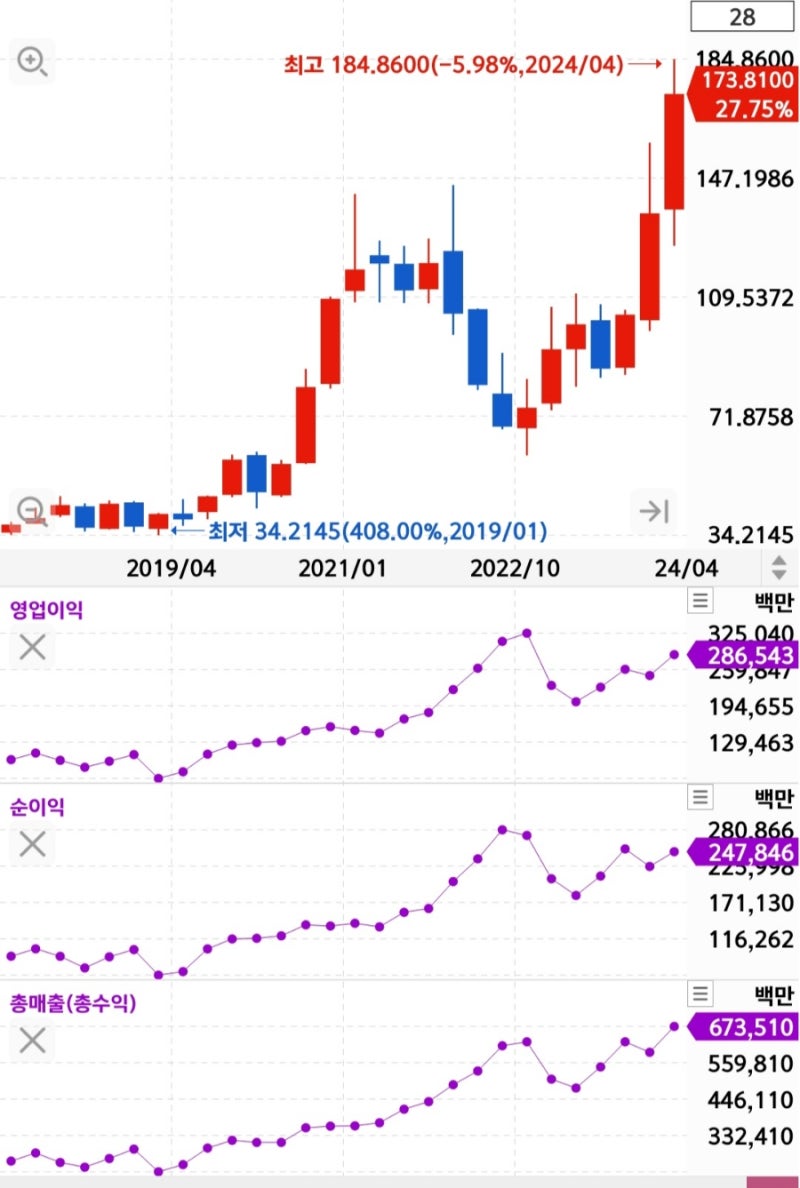
Task: Click the 559,810 axis value
Action: pyautogui.click(x=751, y=1064)
